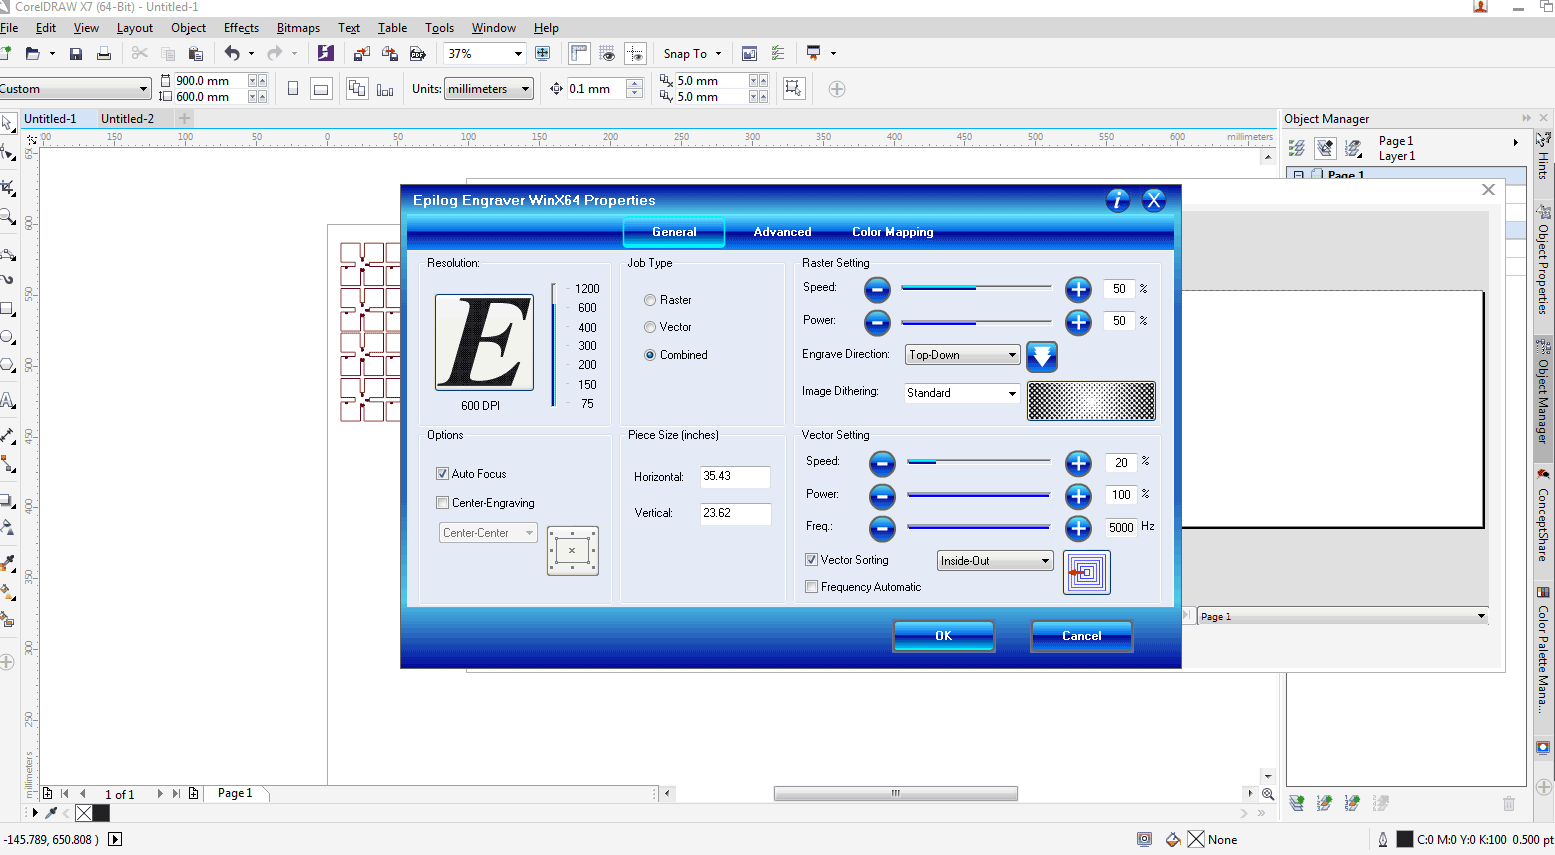Increase Raster Power with plus button

point(1078,322)
